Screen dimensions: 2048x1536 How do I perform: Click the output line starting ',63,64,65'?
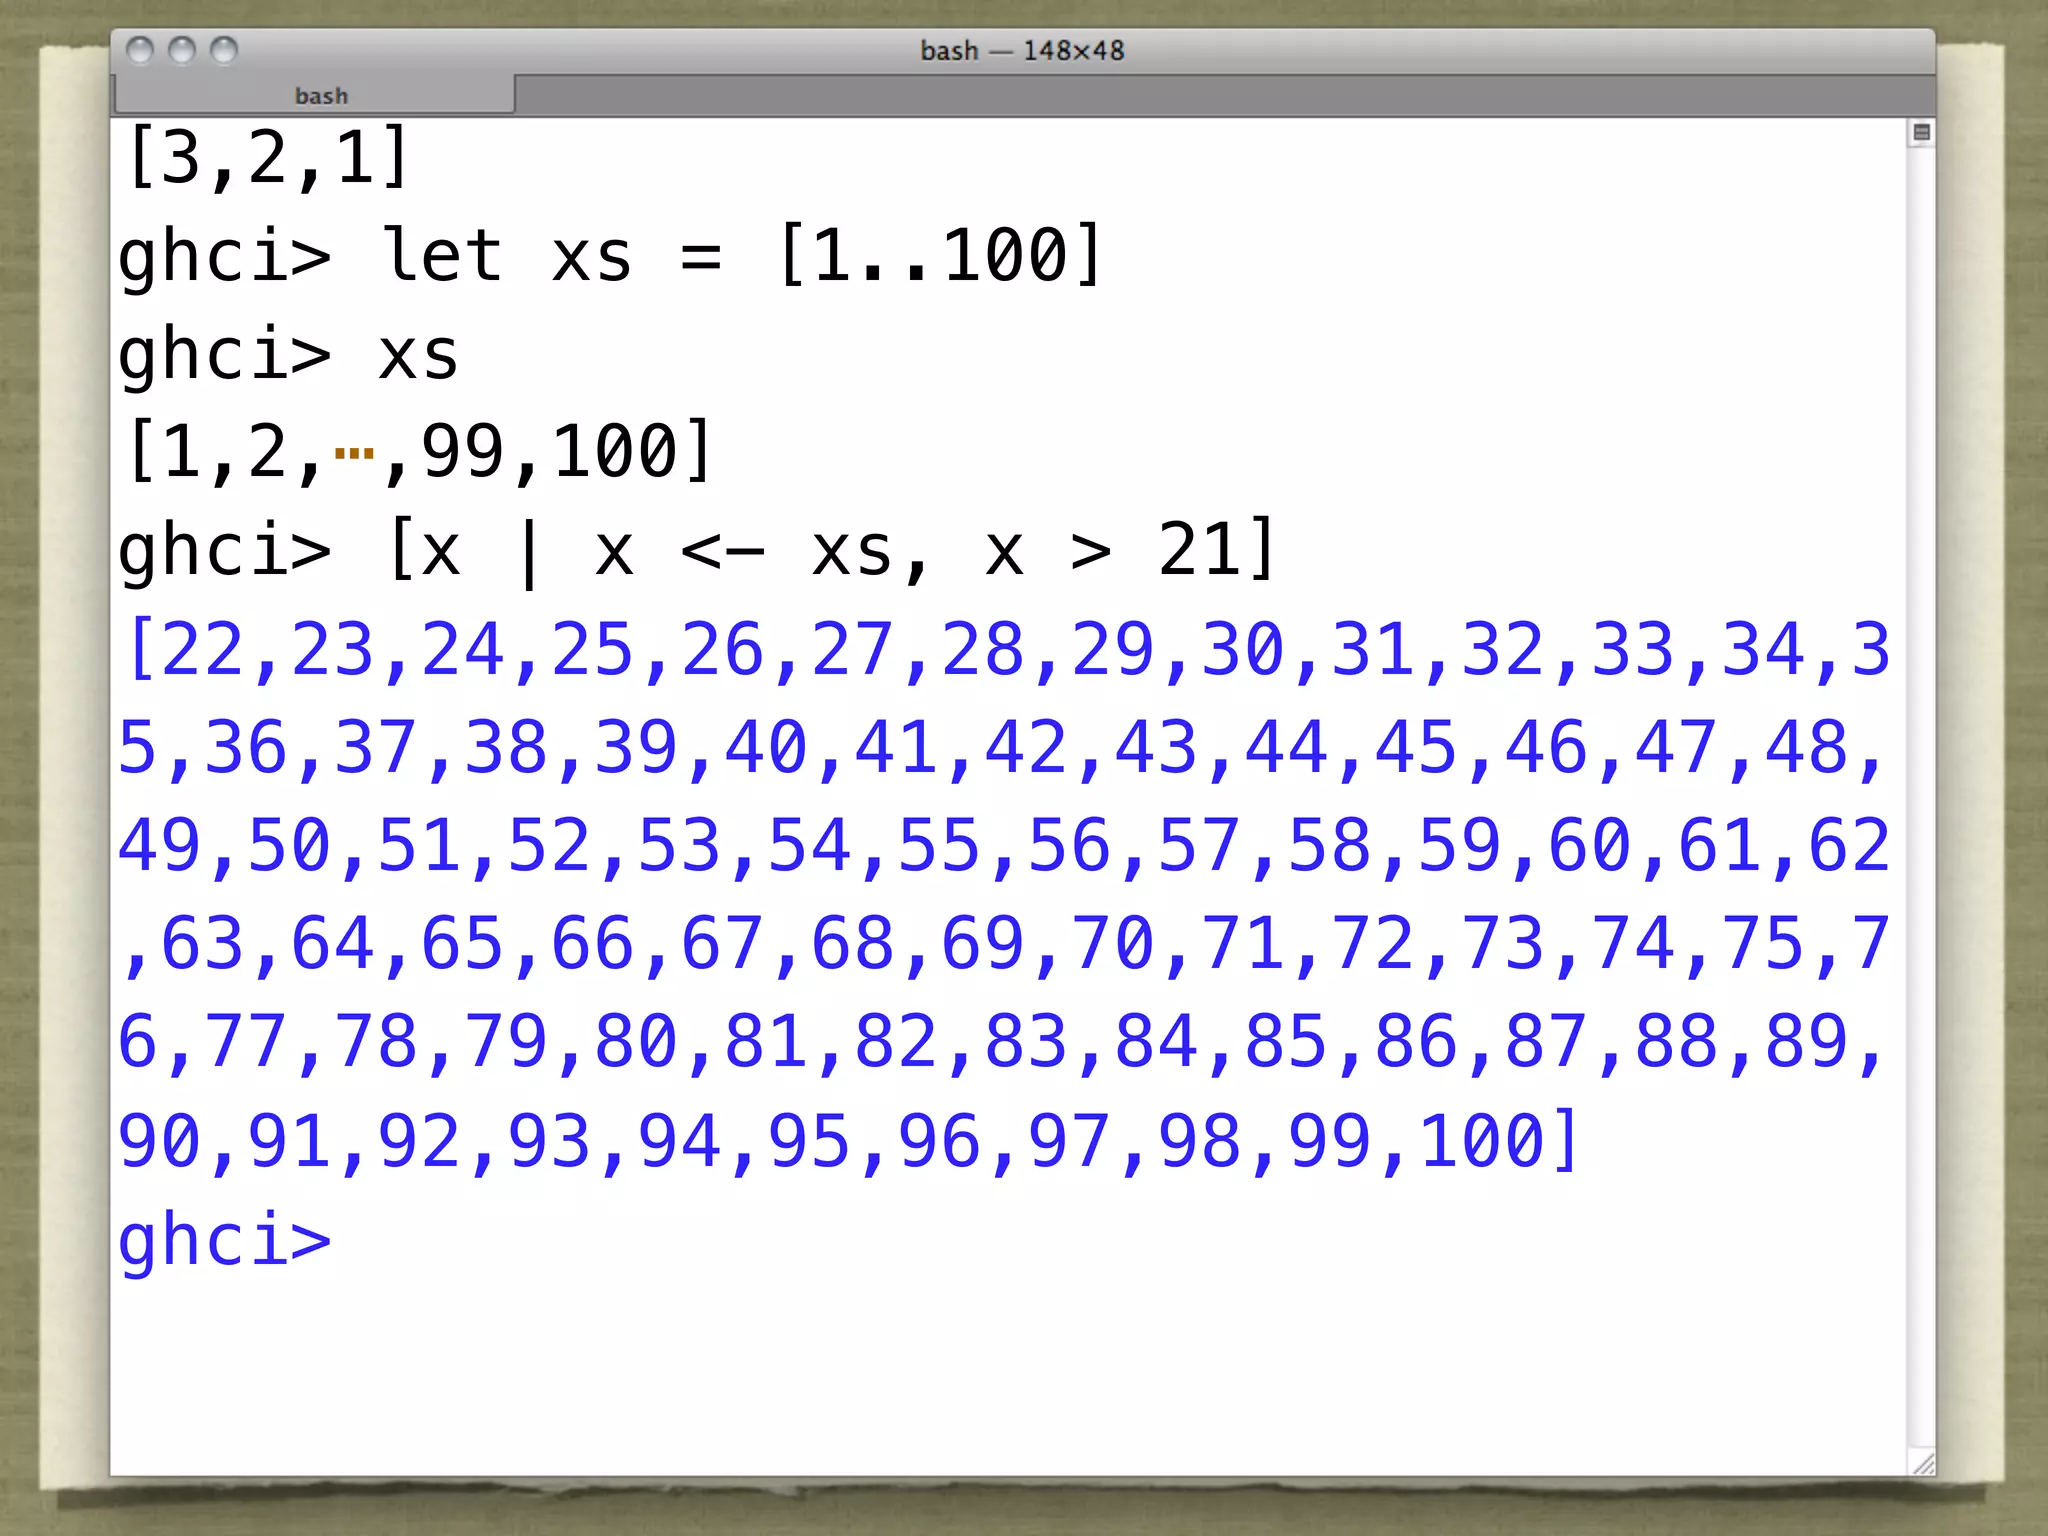click(1006, 943)
